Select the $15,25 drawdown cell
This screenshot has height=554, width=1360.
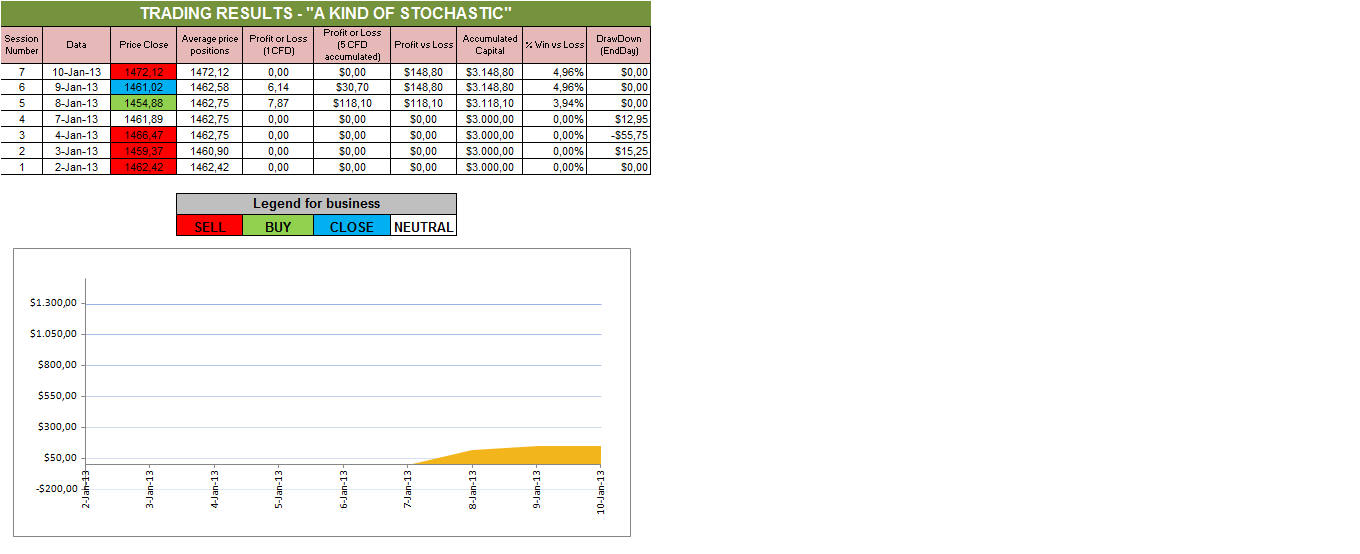click(x=619, y=151)
